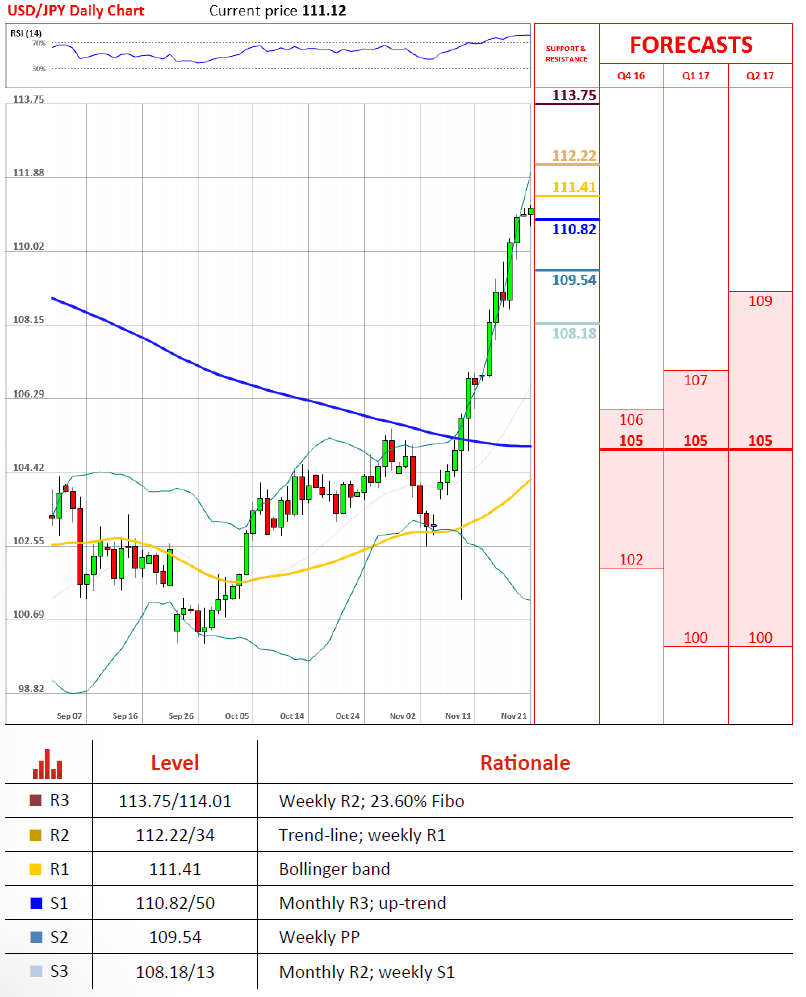The width and height of the screenshot is (806, 997).
Task: Click the S2 row label
Action: [59, 937]
